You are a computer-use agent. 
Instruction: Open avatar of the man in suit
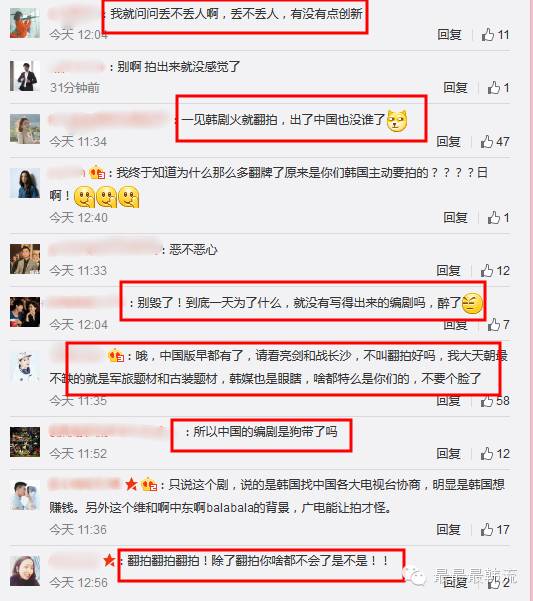coord(25,76)
